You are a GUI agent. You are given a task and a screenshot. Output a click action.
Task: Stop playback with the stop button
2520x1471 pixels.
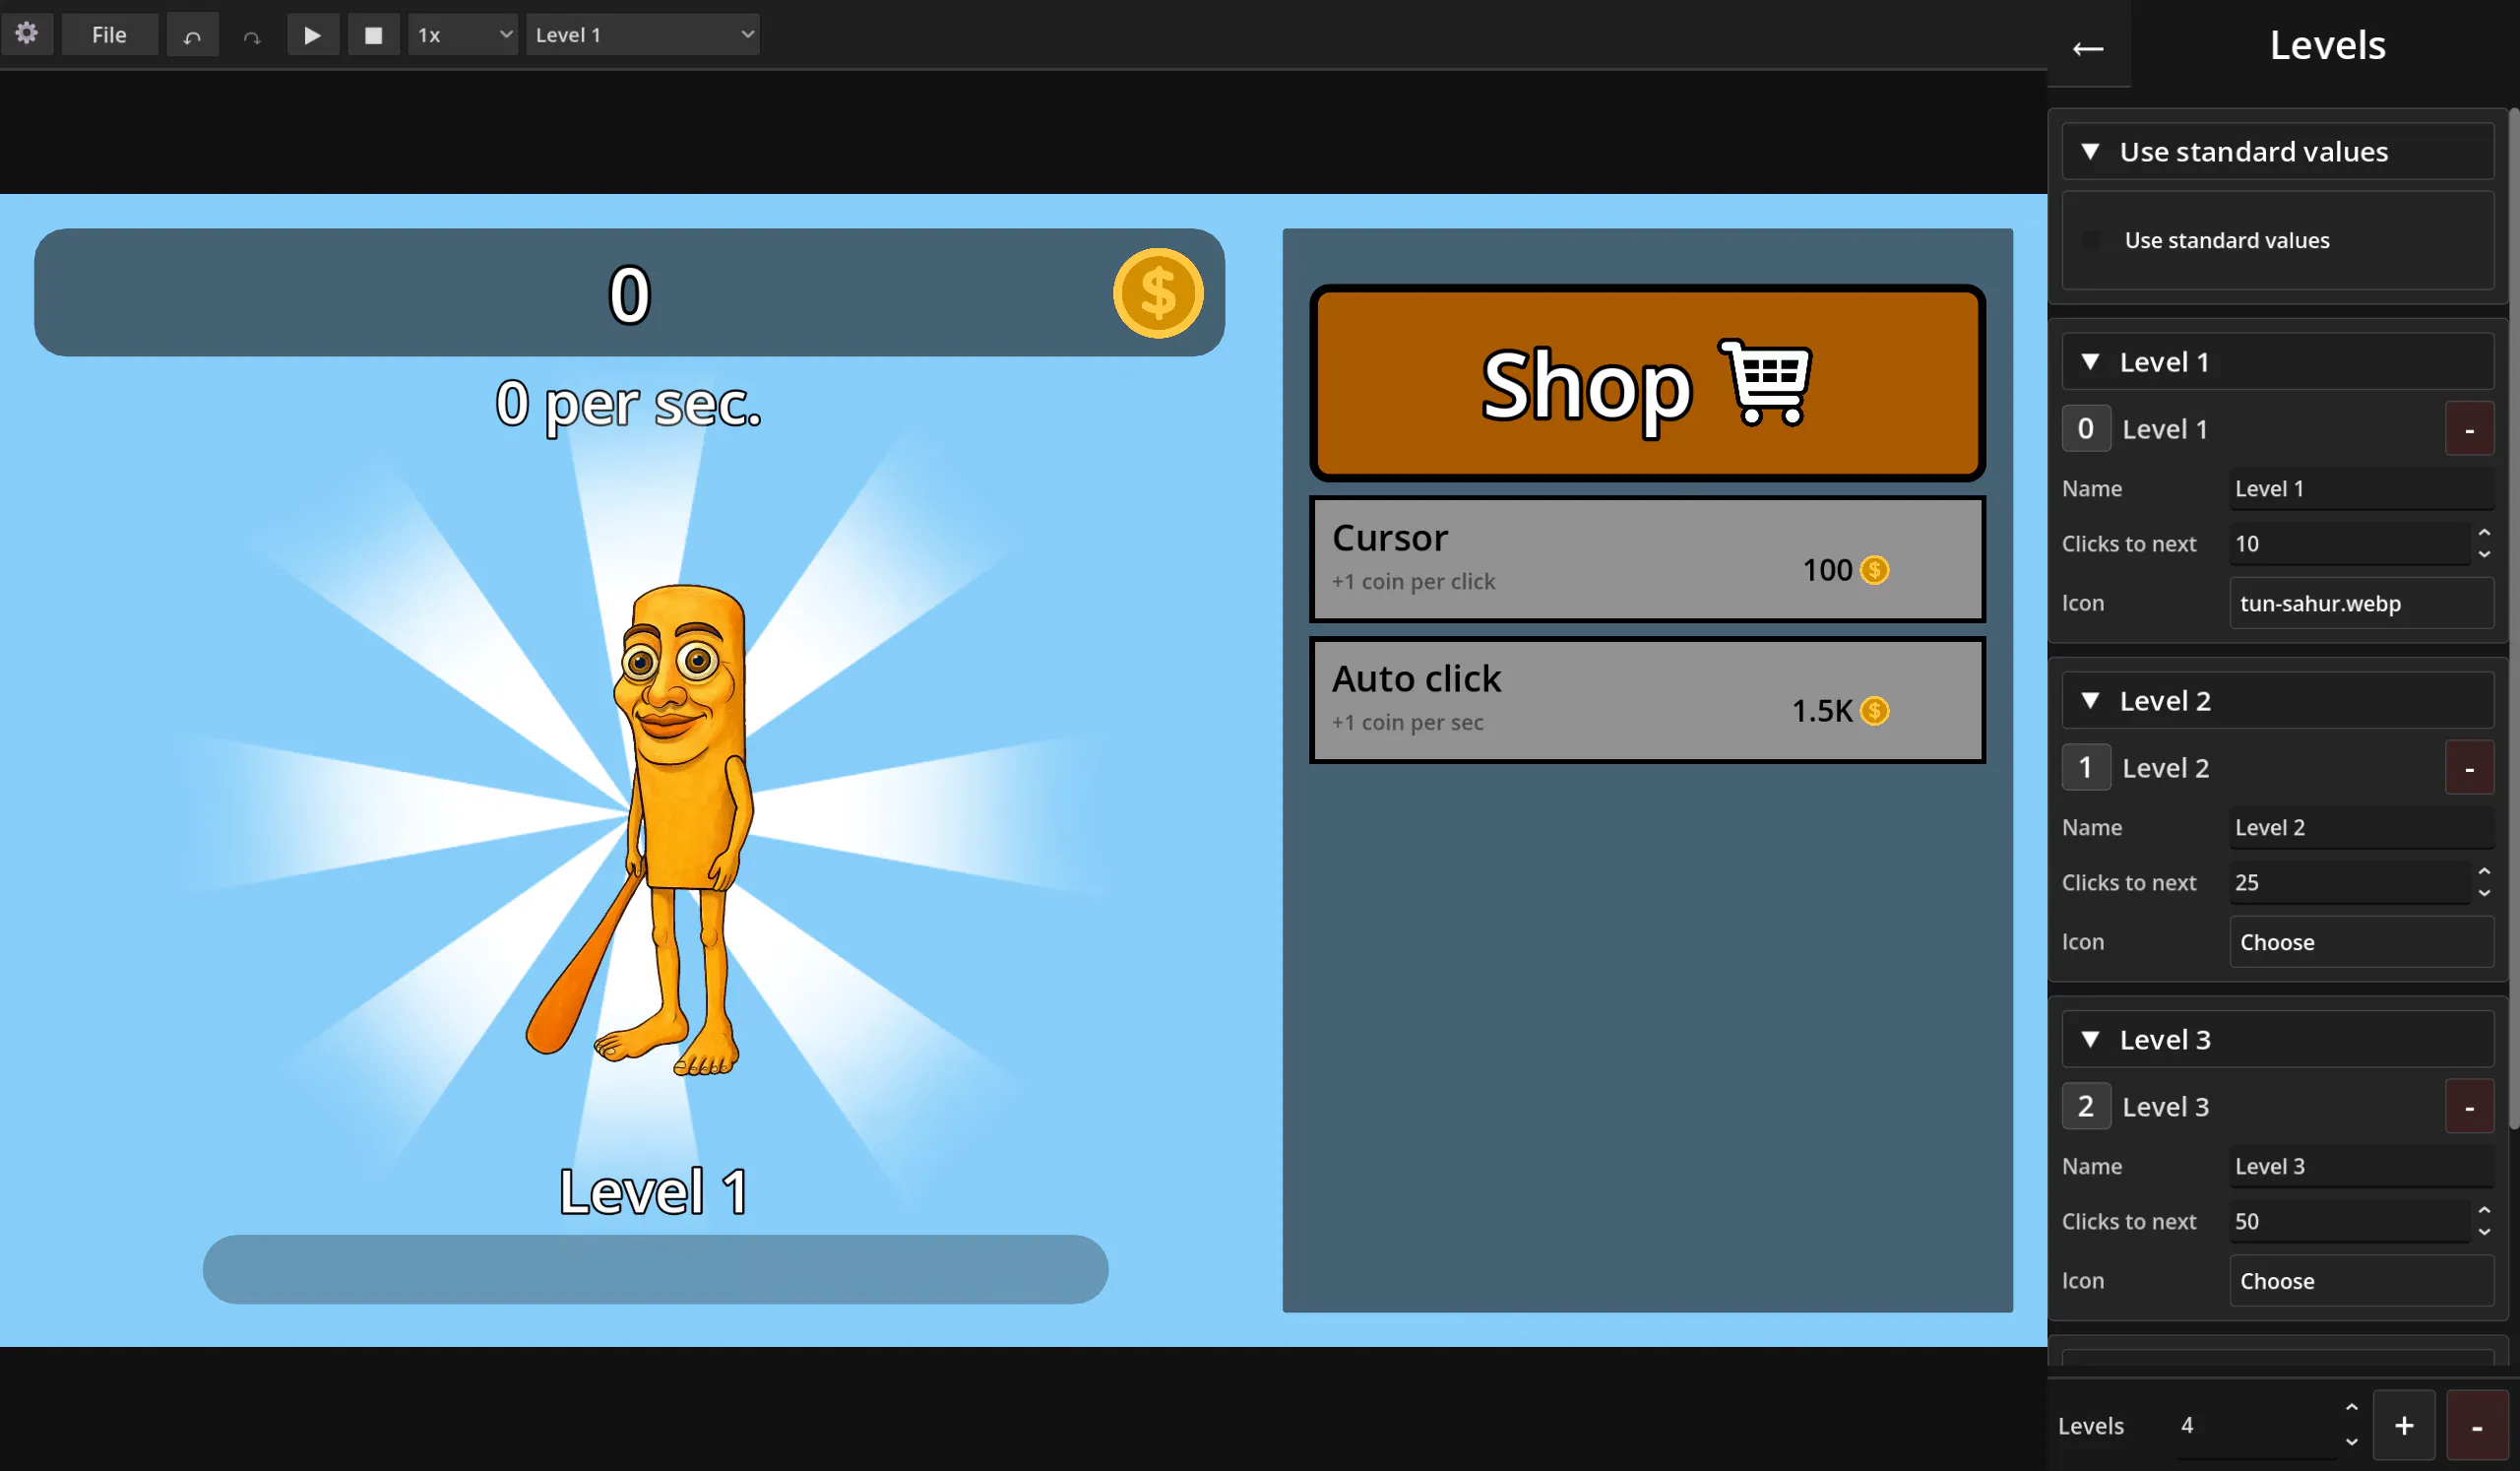point(374,35)
